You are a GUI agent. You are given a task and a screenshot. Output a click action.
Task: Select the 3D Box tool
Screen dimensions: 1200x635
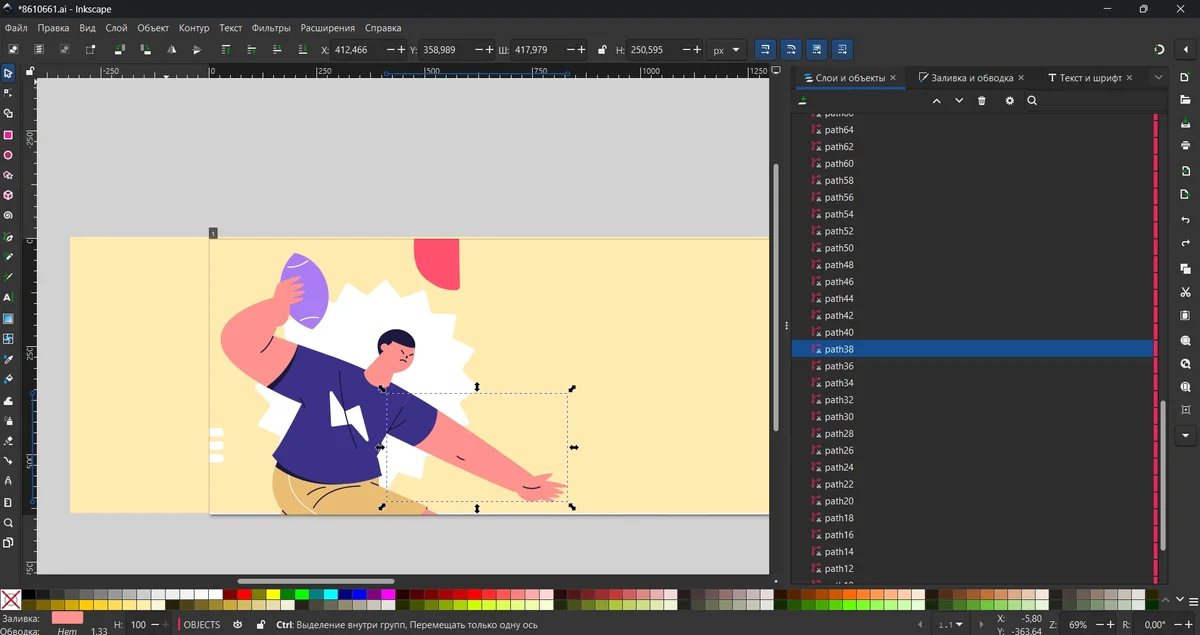[8, 196]
